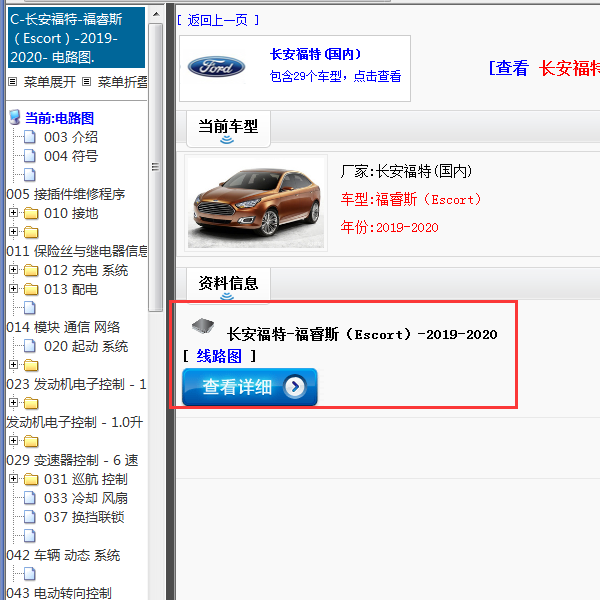Open the 长安福特 (国内) link
600x600 pixels.
point(315,54)
